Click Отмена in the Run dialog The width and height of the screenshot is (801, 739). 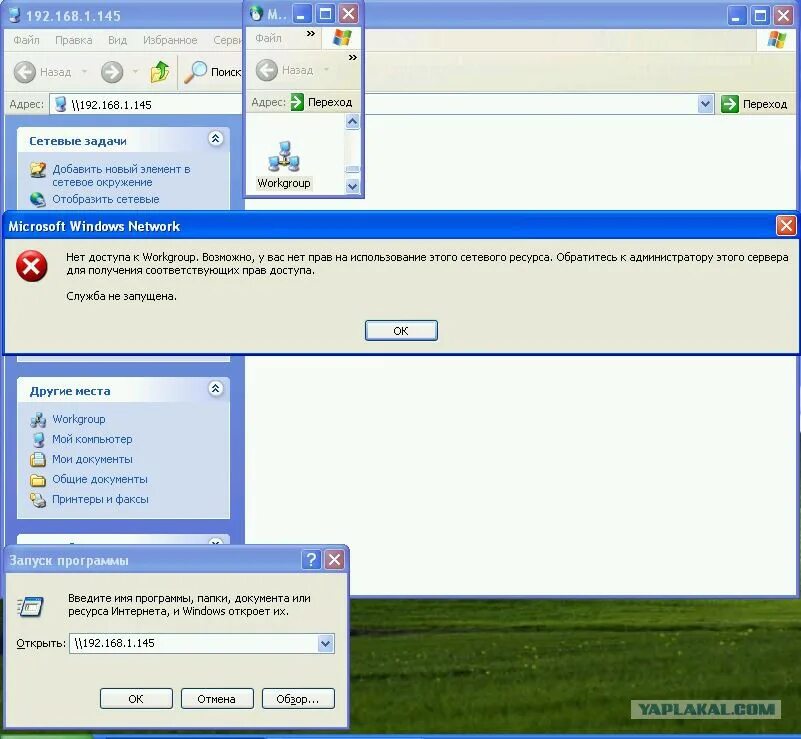[x=217, y=698]
